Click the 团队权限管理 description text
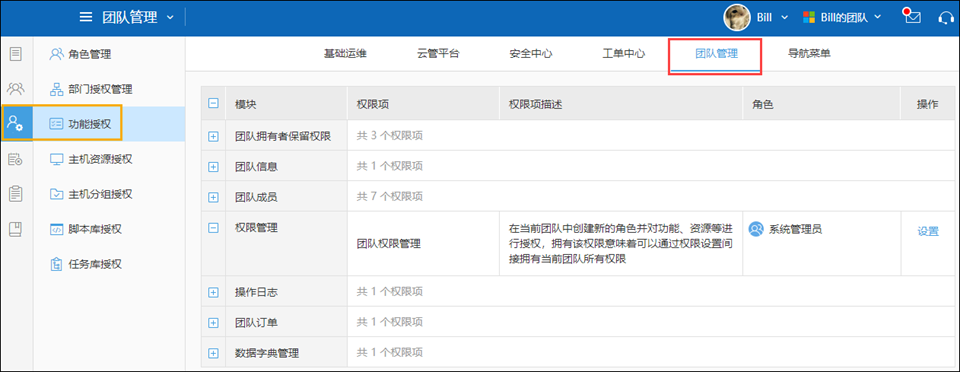The width and height of the screenshot is (960, 372). [621, 244]
